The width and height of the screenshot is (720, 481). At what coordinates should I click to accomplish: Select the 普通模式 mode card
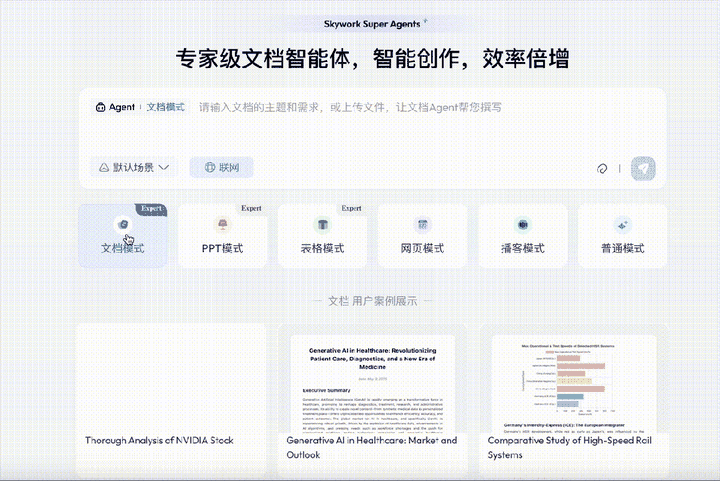(623, 236)
